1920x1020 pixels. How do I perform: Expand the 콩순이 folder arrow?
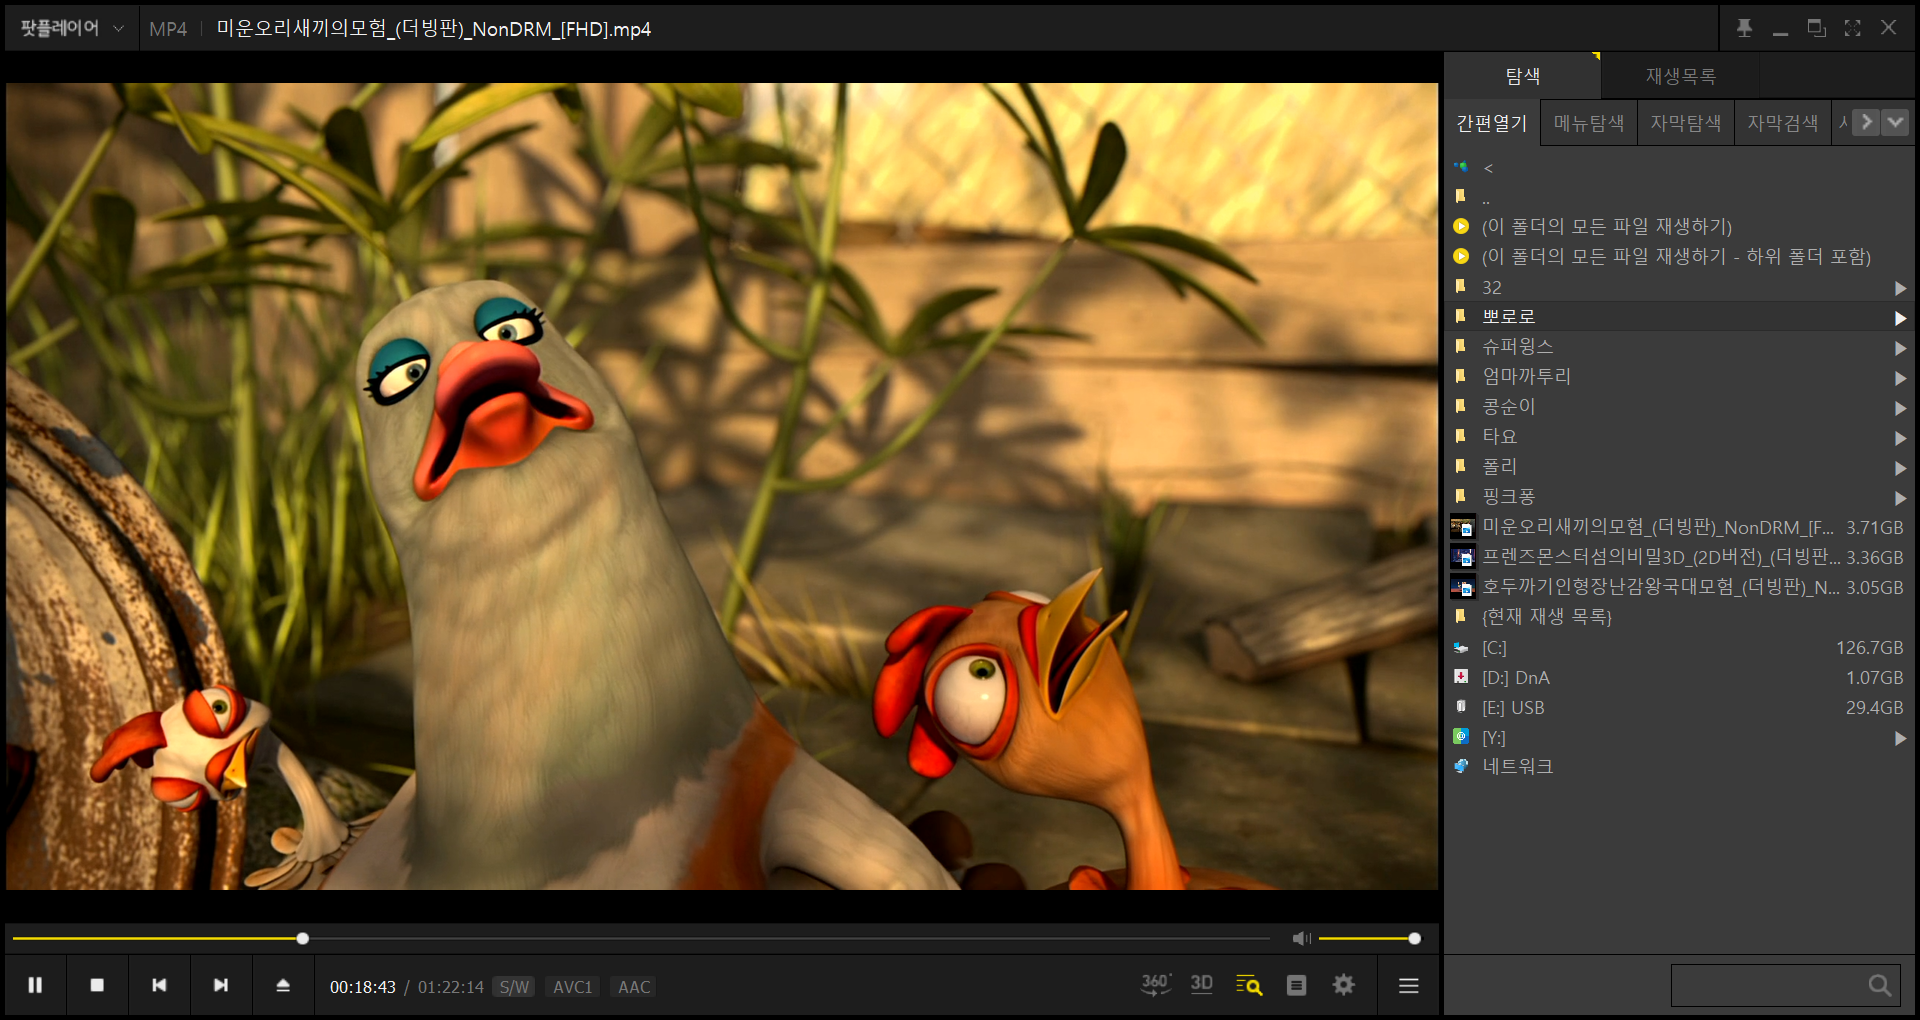click(x=1900, y=408)
